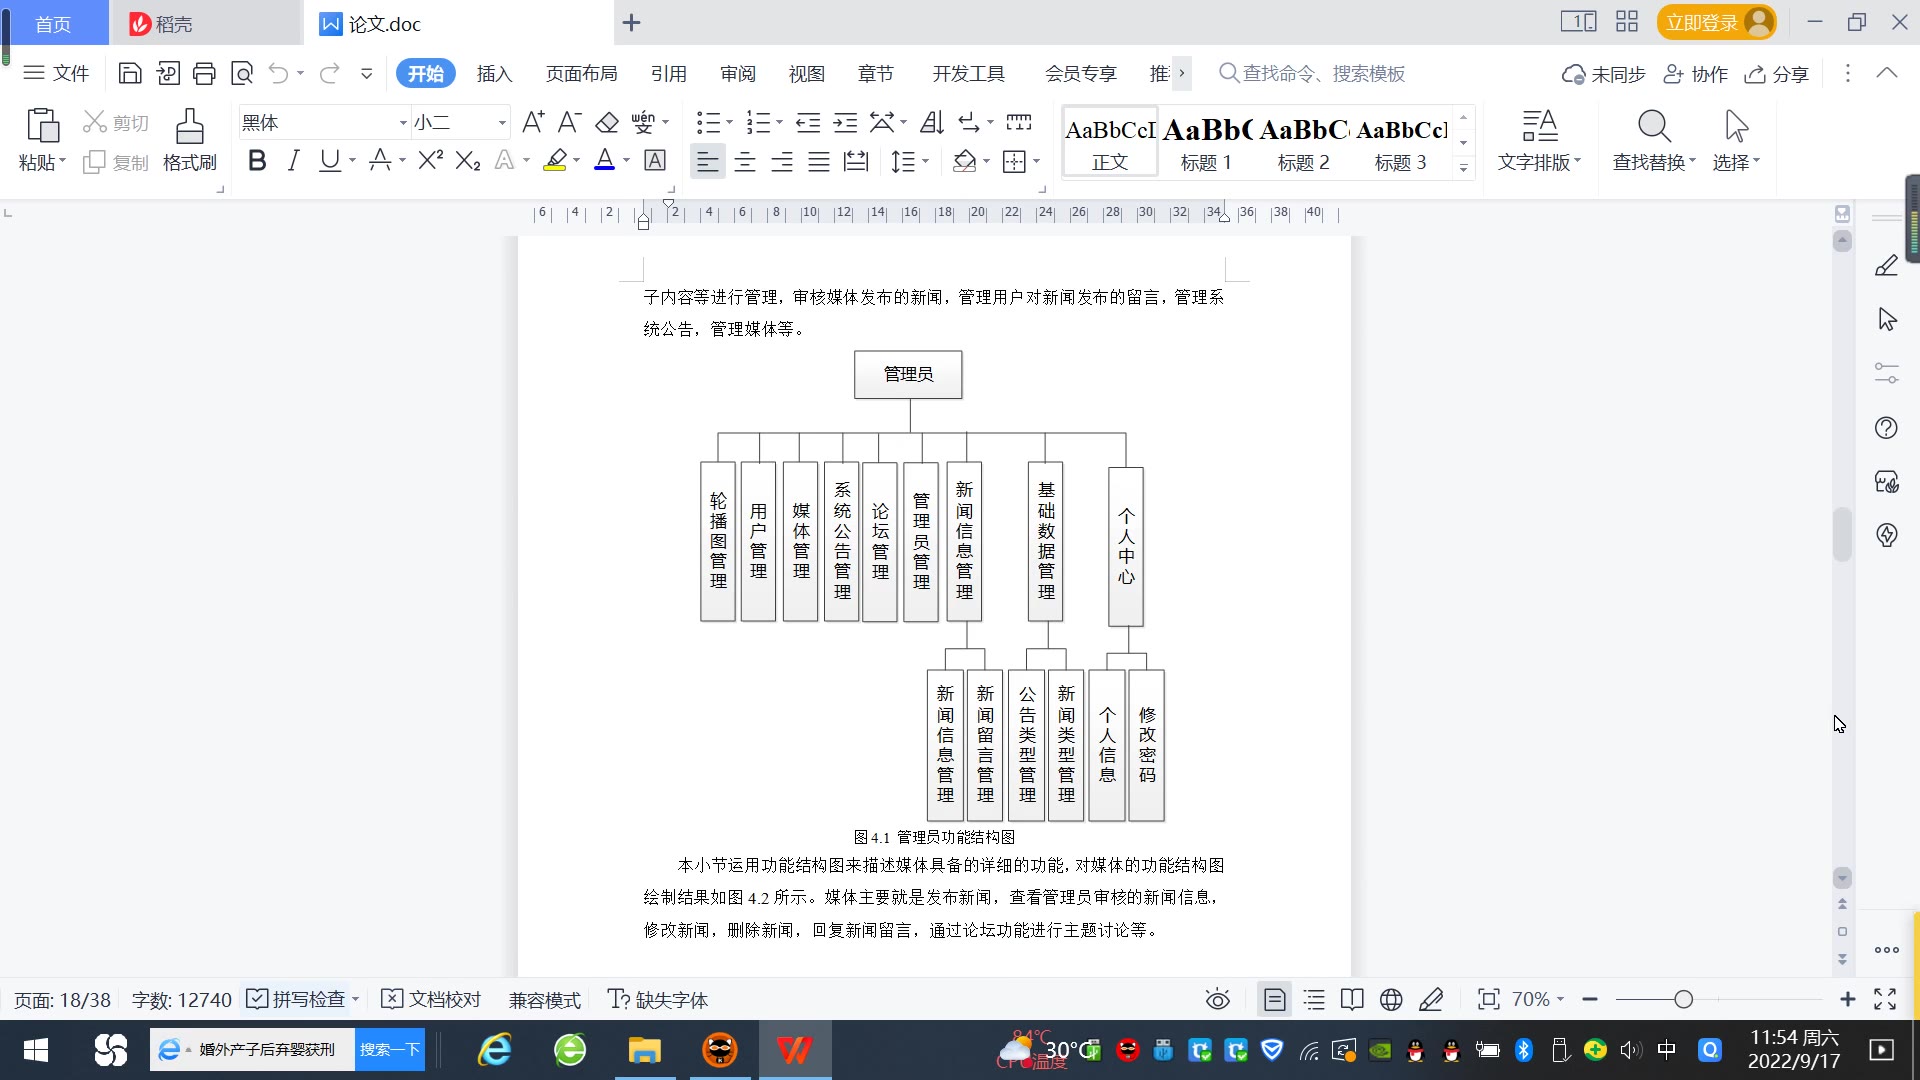Click the print icon in quick toolbar
1920x1080 pixels.
(x=204, y=73)
